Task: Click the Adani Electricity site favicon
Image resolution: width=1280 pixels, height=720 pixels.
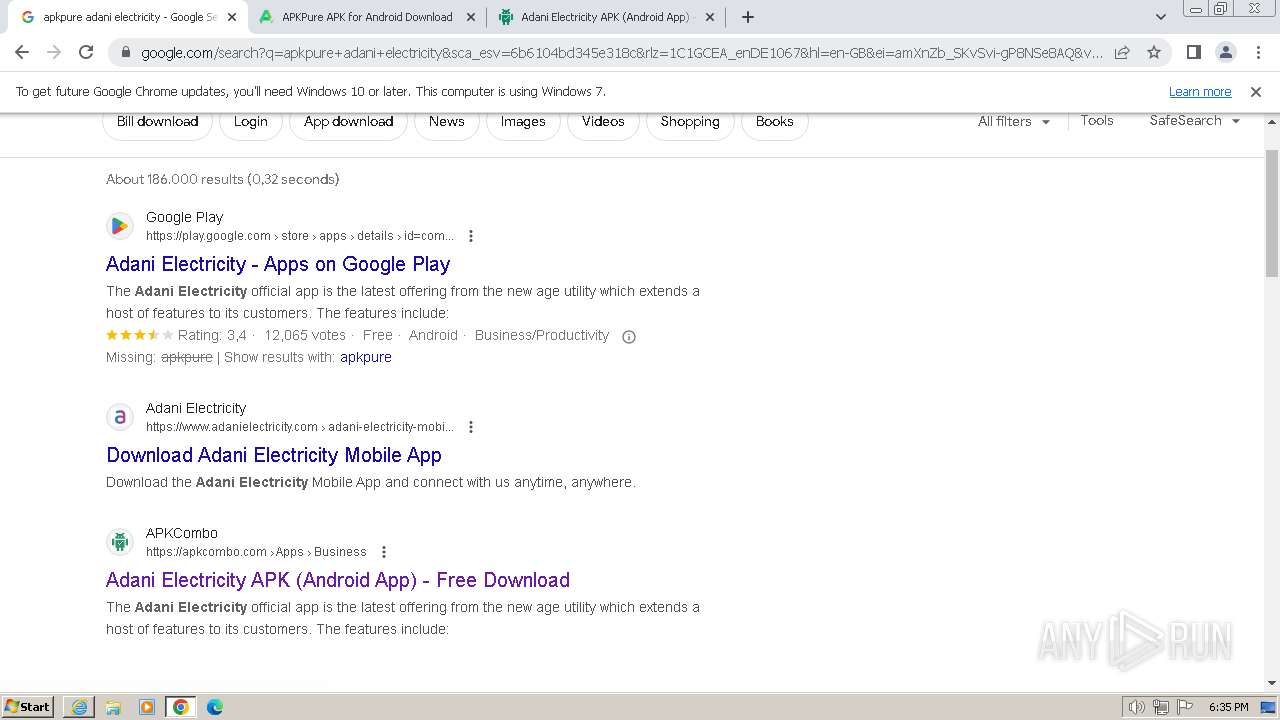Action: pos(120,417)
